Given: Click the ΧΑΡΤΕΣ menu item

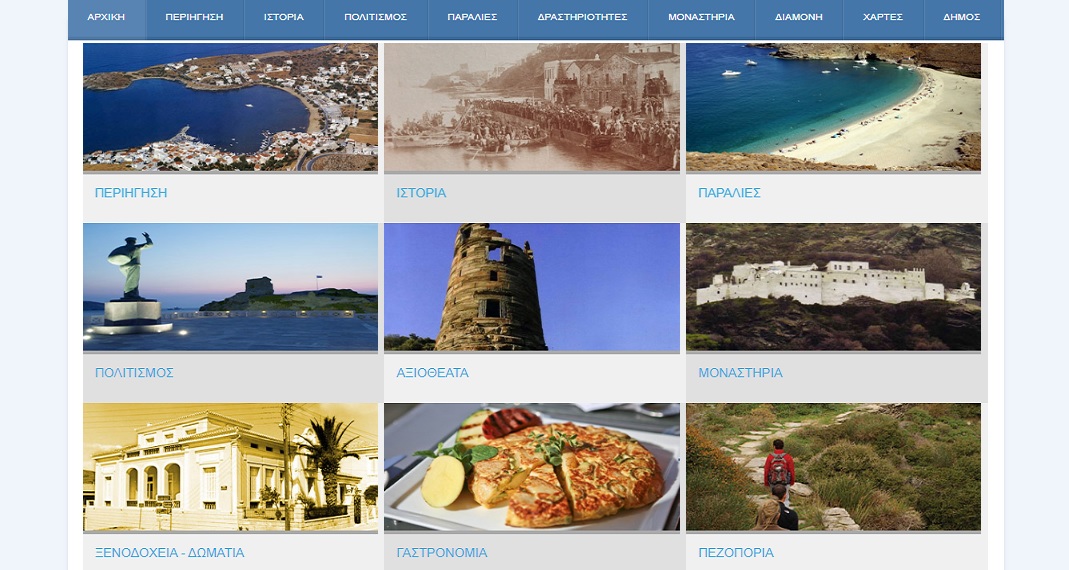Looking at the screenshot, I should 882,17.
